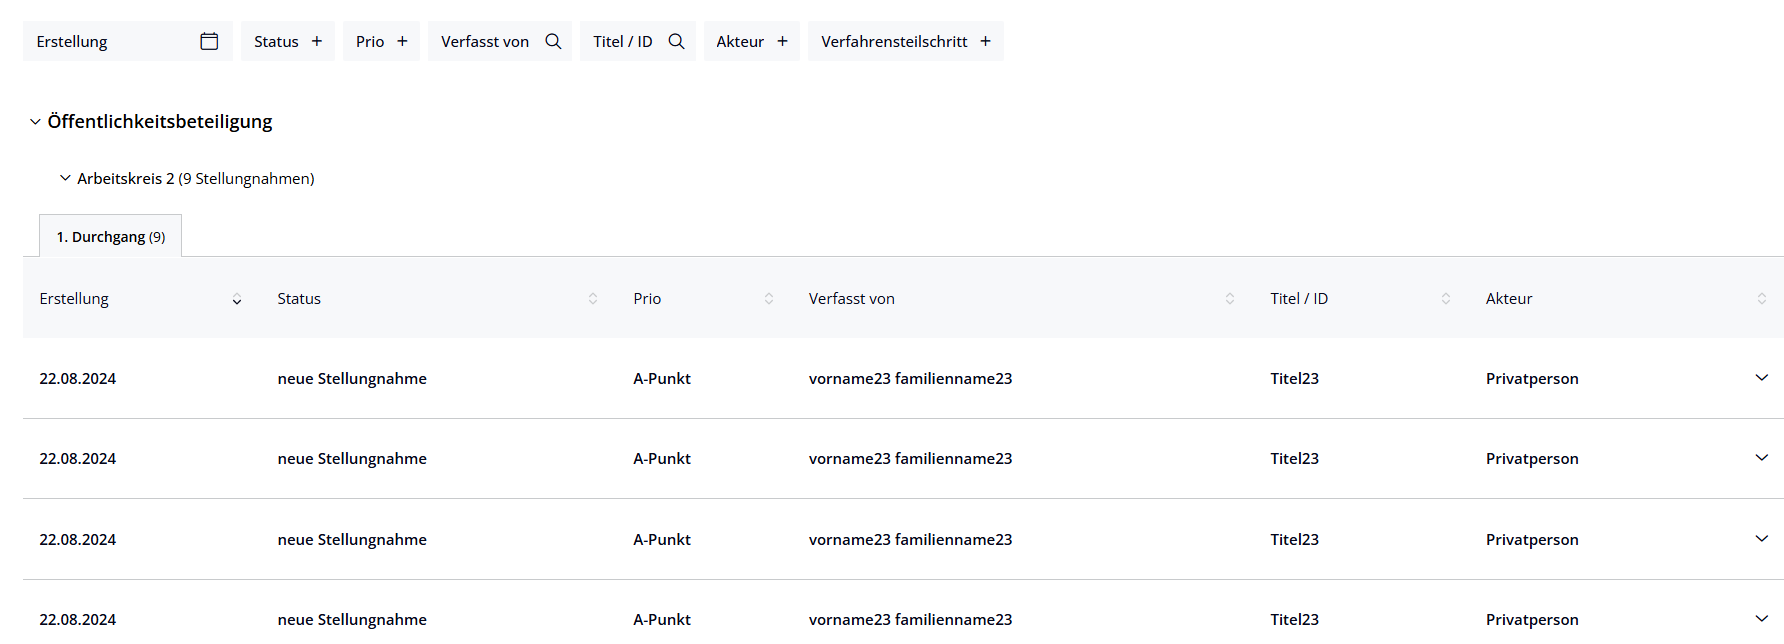This screenshot has width=1784, height=644.
Task: Collapse the Öffentlichkeitsbeteiligung section
Action: tap(35, 122)
